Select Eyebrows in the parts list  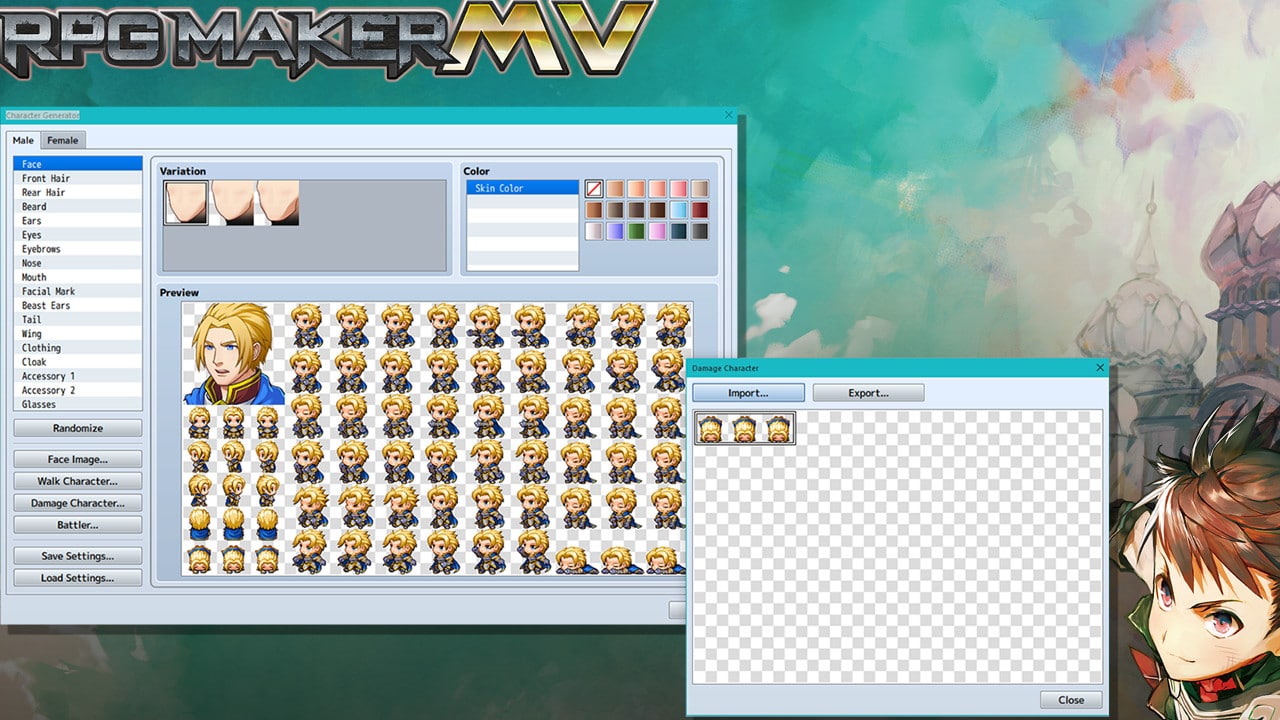click(78, 249)
